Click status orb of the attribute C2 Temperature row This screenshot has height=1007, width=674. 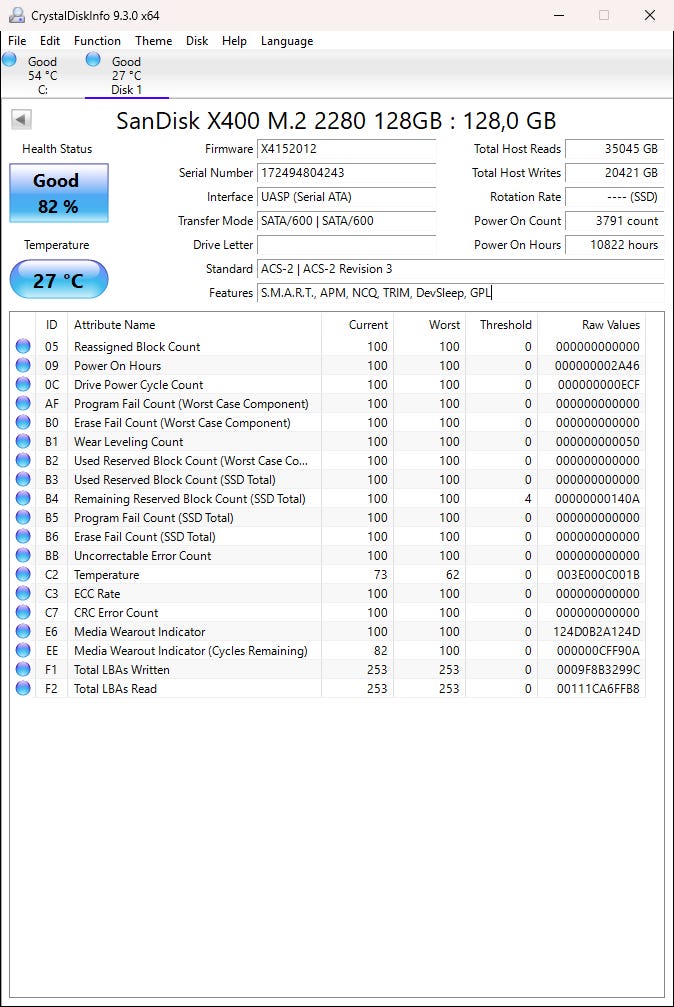(23, 574)
